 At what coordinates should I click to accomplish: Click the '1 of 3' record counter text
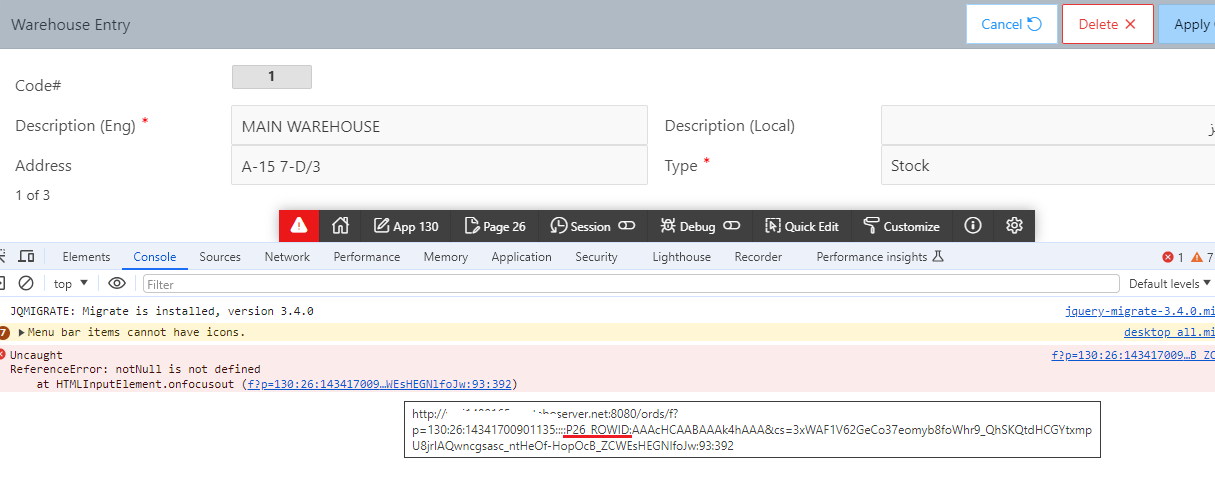point(32,195)
